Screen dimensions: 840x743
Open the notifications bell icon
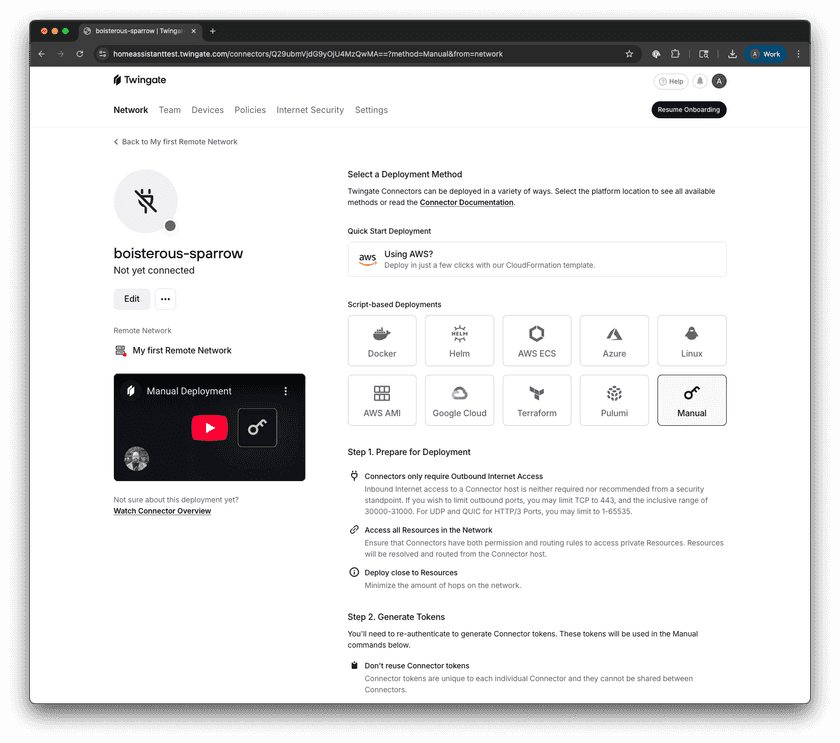(x=700, y=82)
